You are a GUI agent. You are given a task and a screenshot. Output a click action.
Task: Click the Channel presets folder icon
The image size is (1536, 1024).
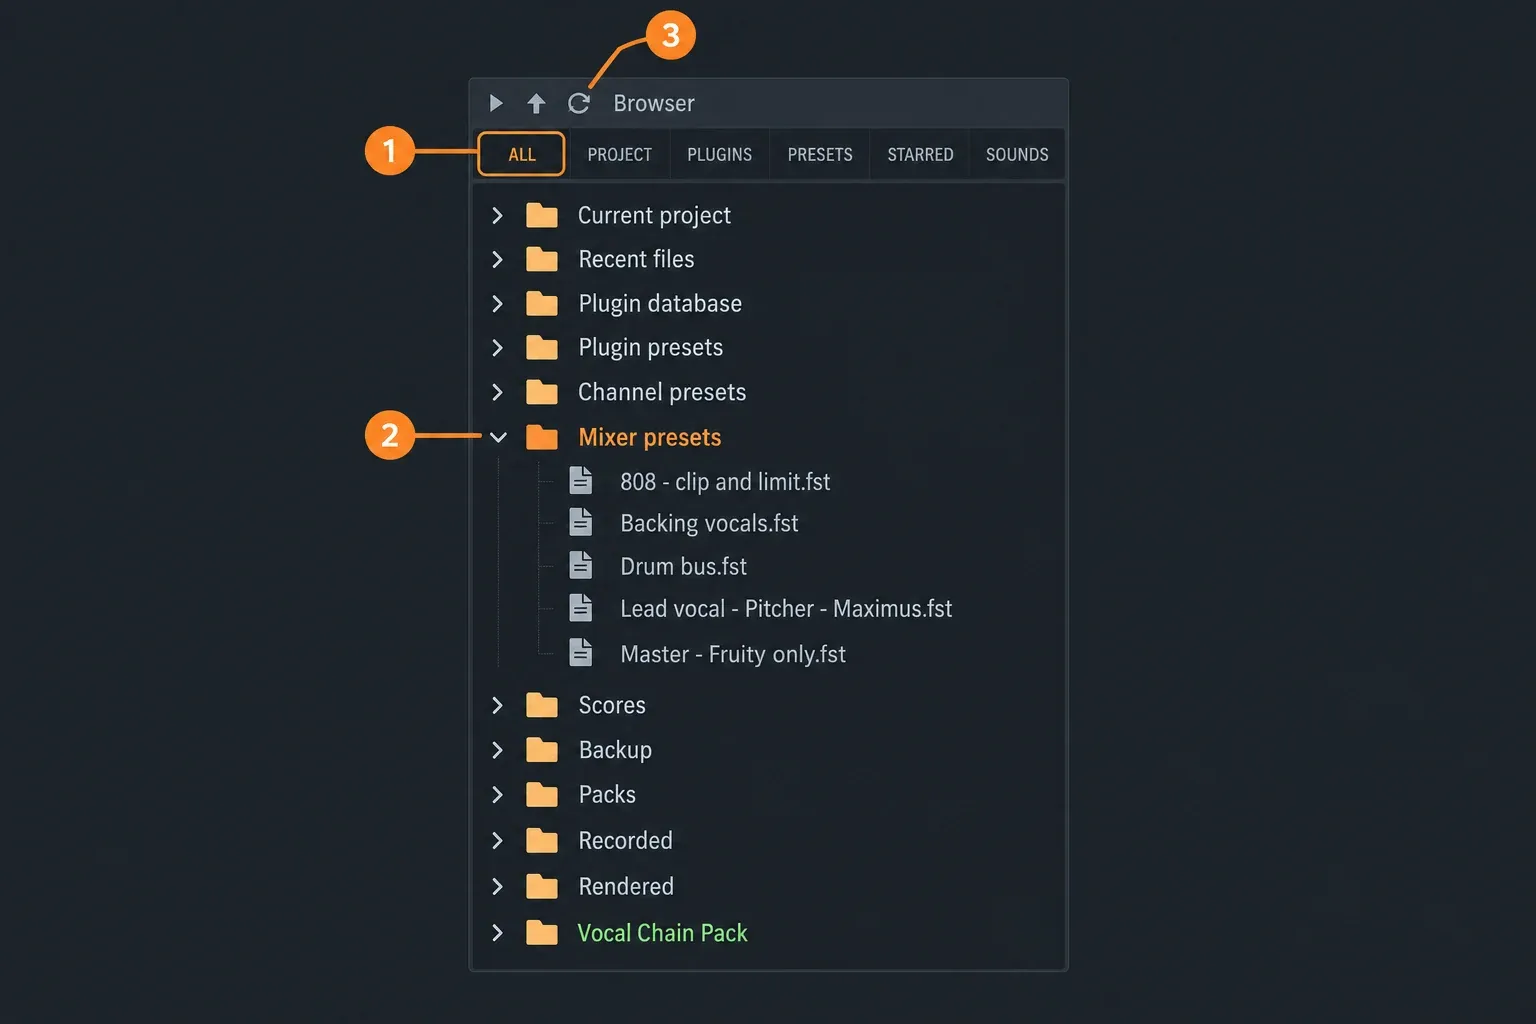542,392
